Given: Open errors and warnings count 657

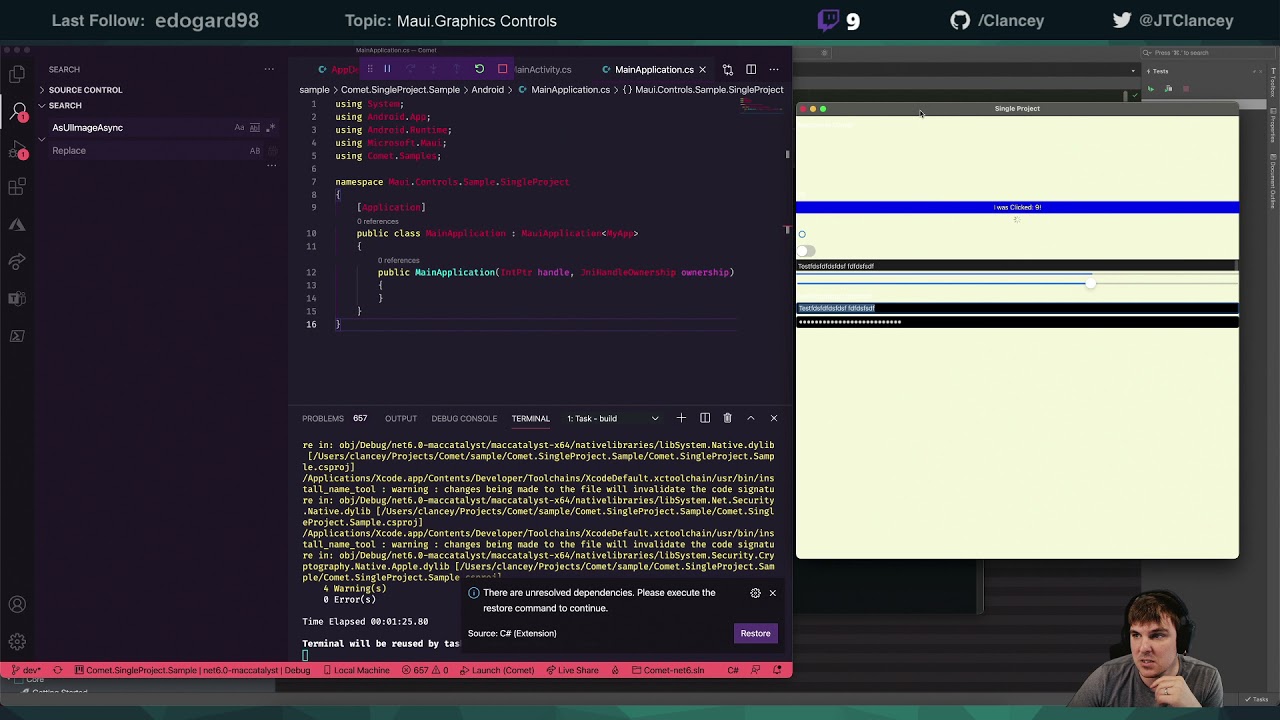Looking at the screenshot, I should [424, 670].
